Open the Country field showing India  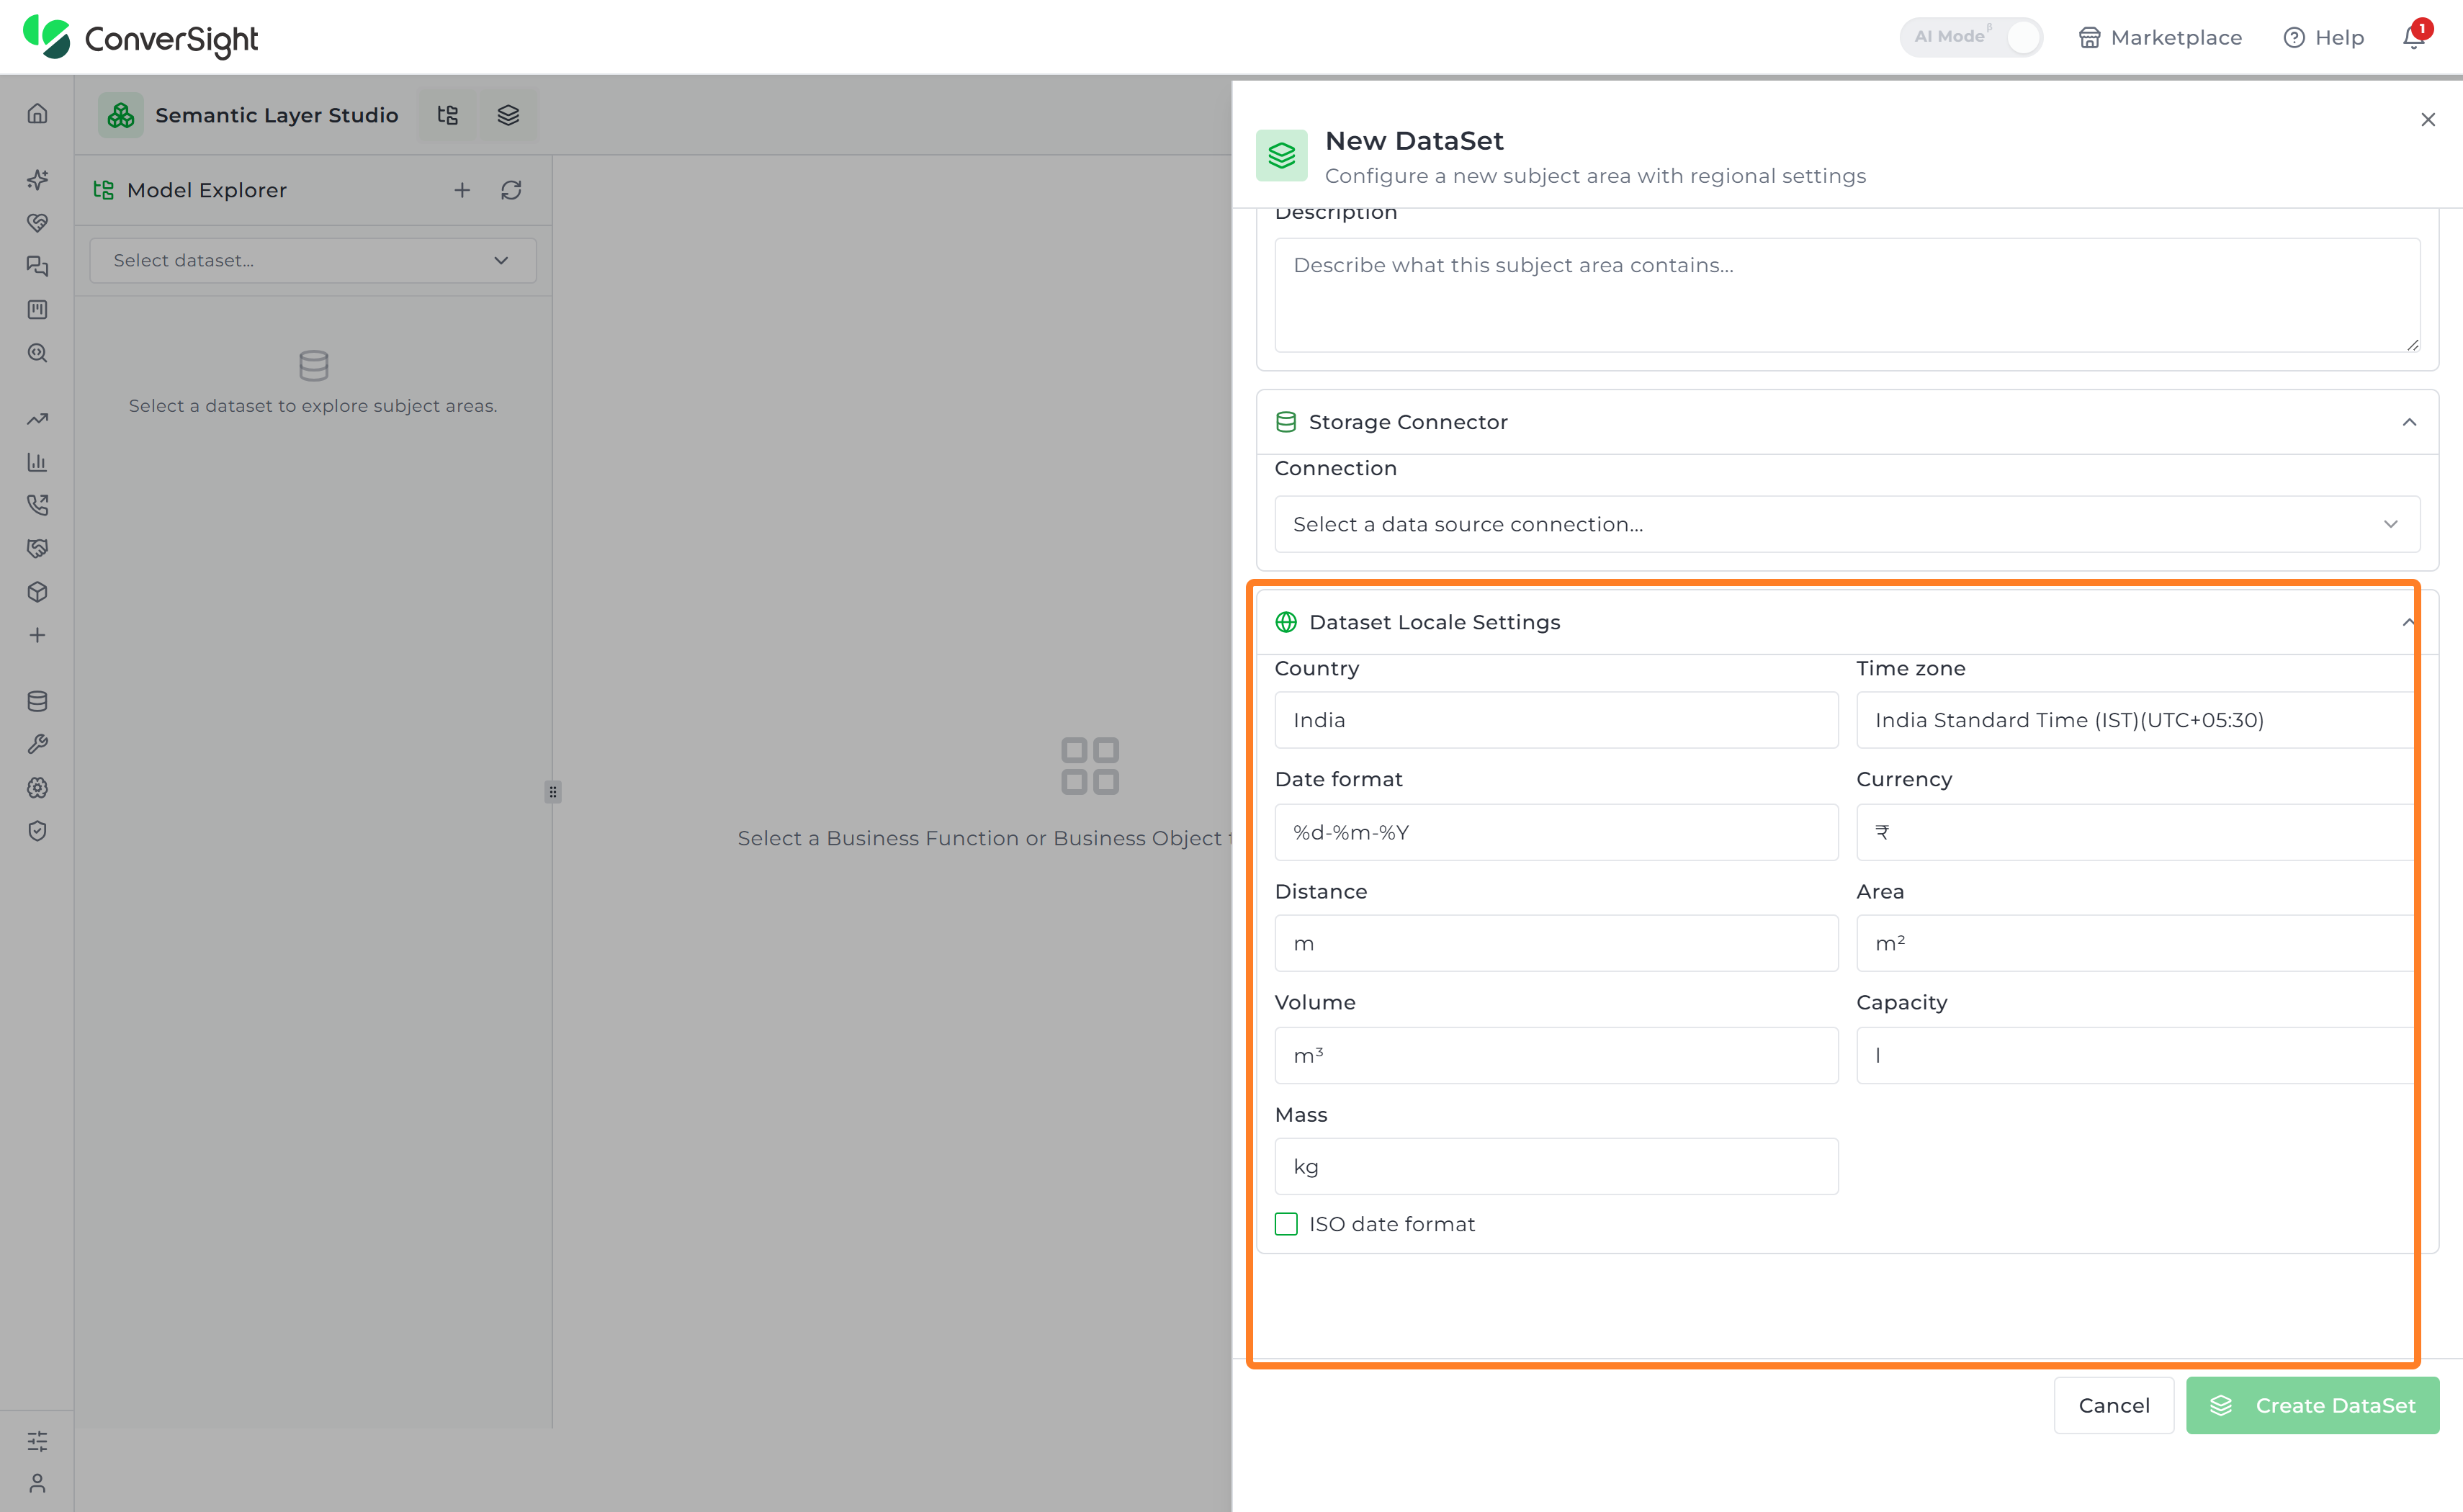coord(1556,720)
